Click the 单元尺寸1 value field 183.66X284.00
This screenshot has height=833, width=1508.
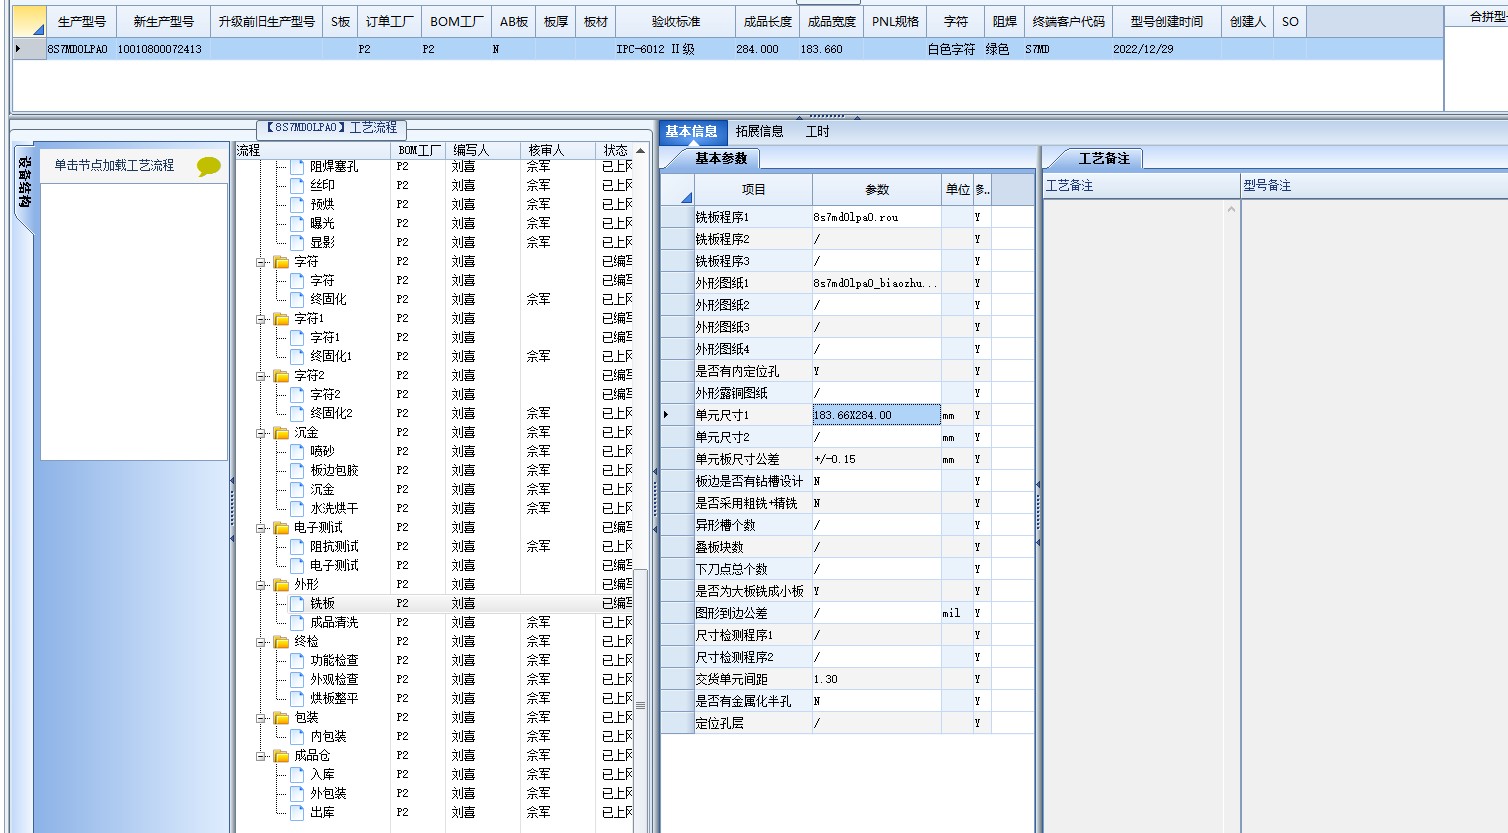tap(877, 415)
